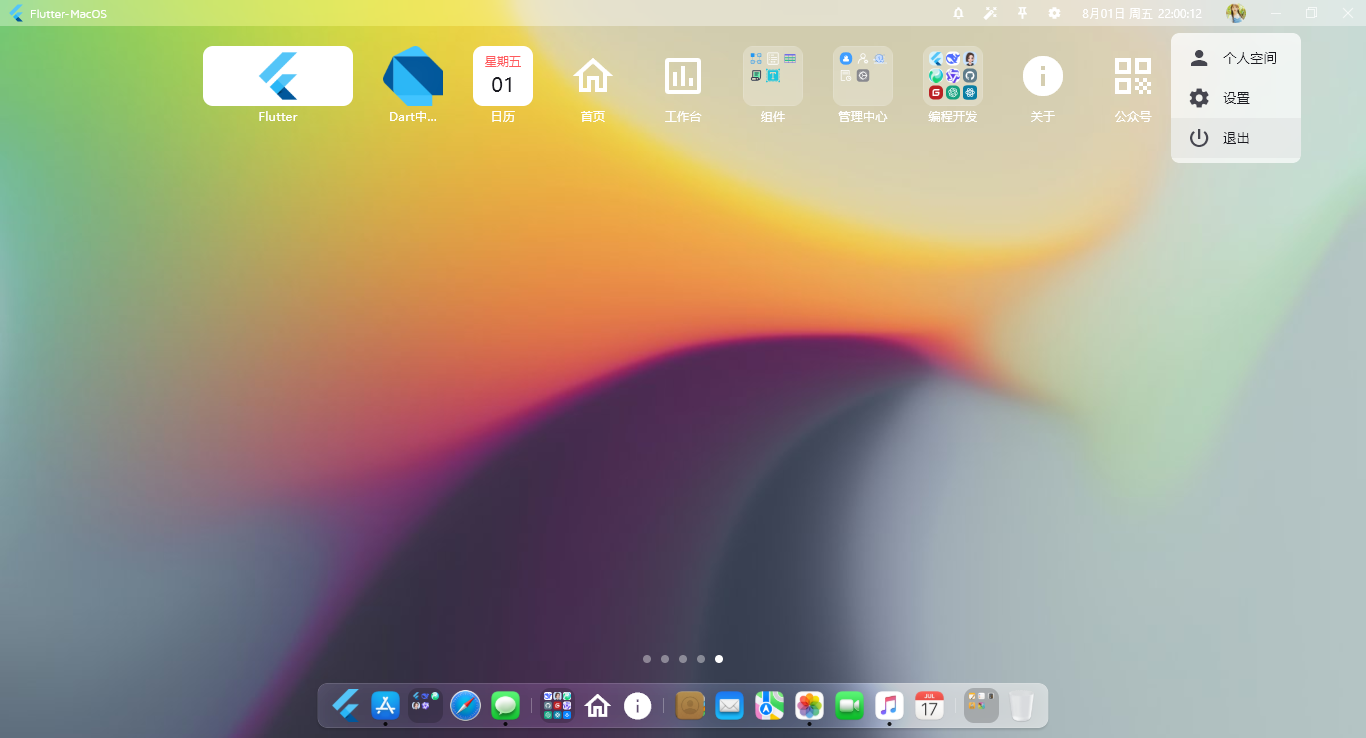Open the 首页 home desktop icon
Screen dimensions: 1366x738
[x=593, y=76]
